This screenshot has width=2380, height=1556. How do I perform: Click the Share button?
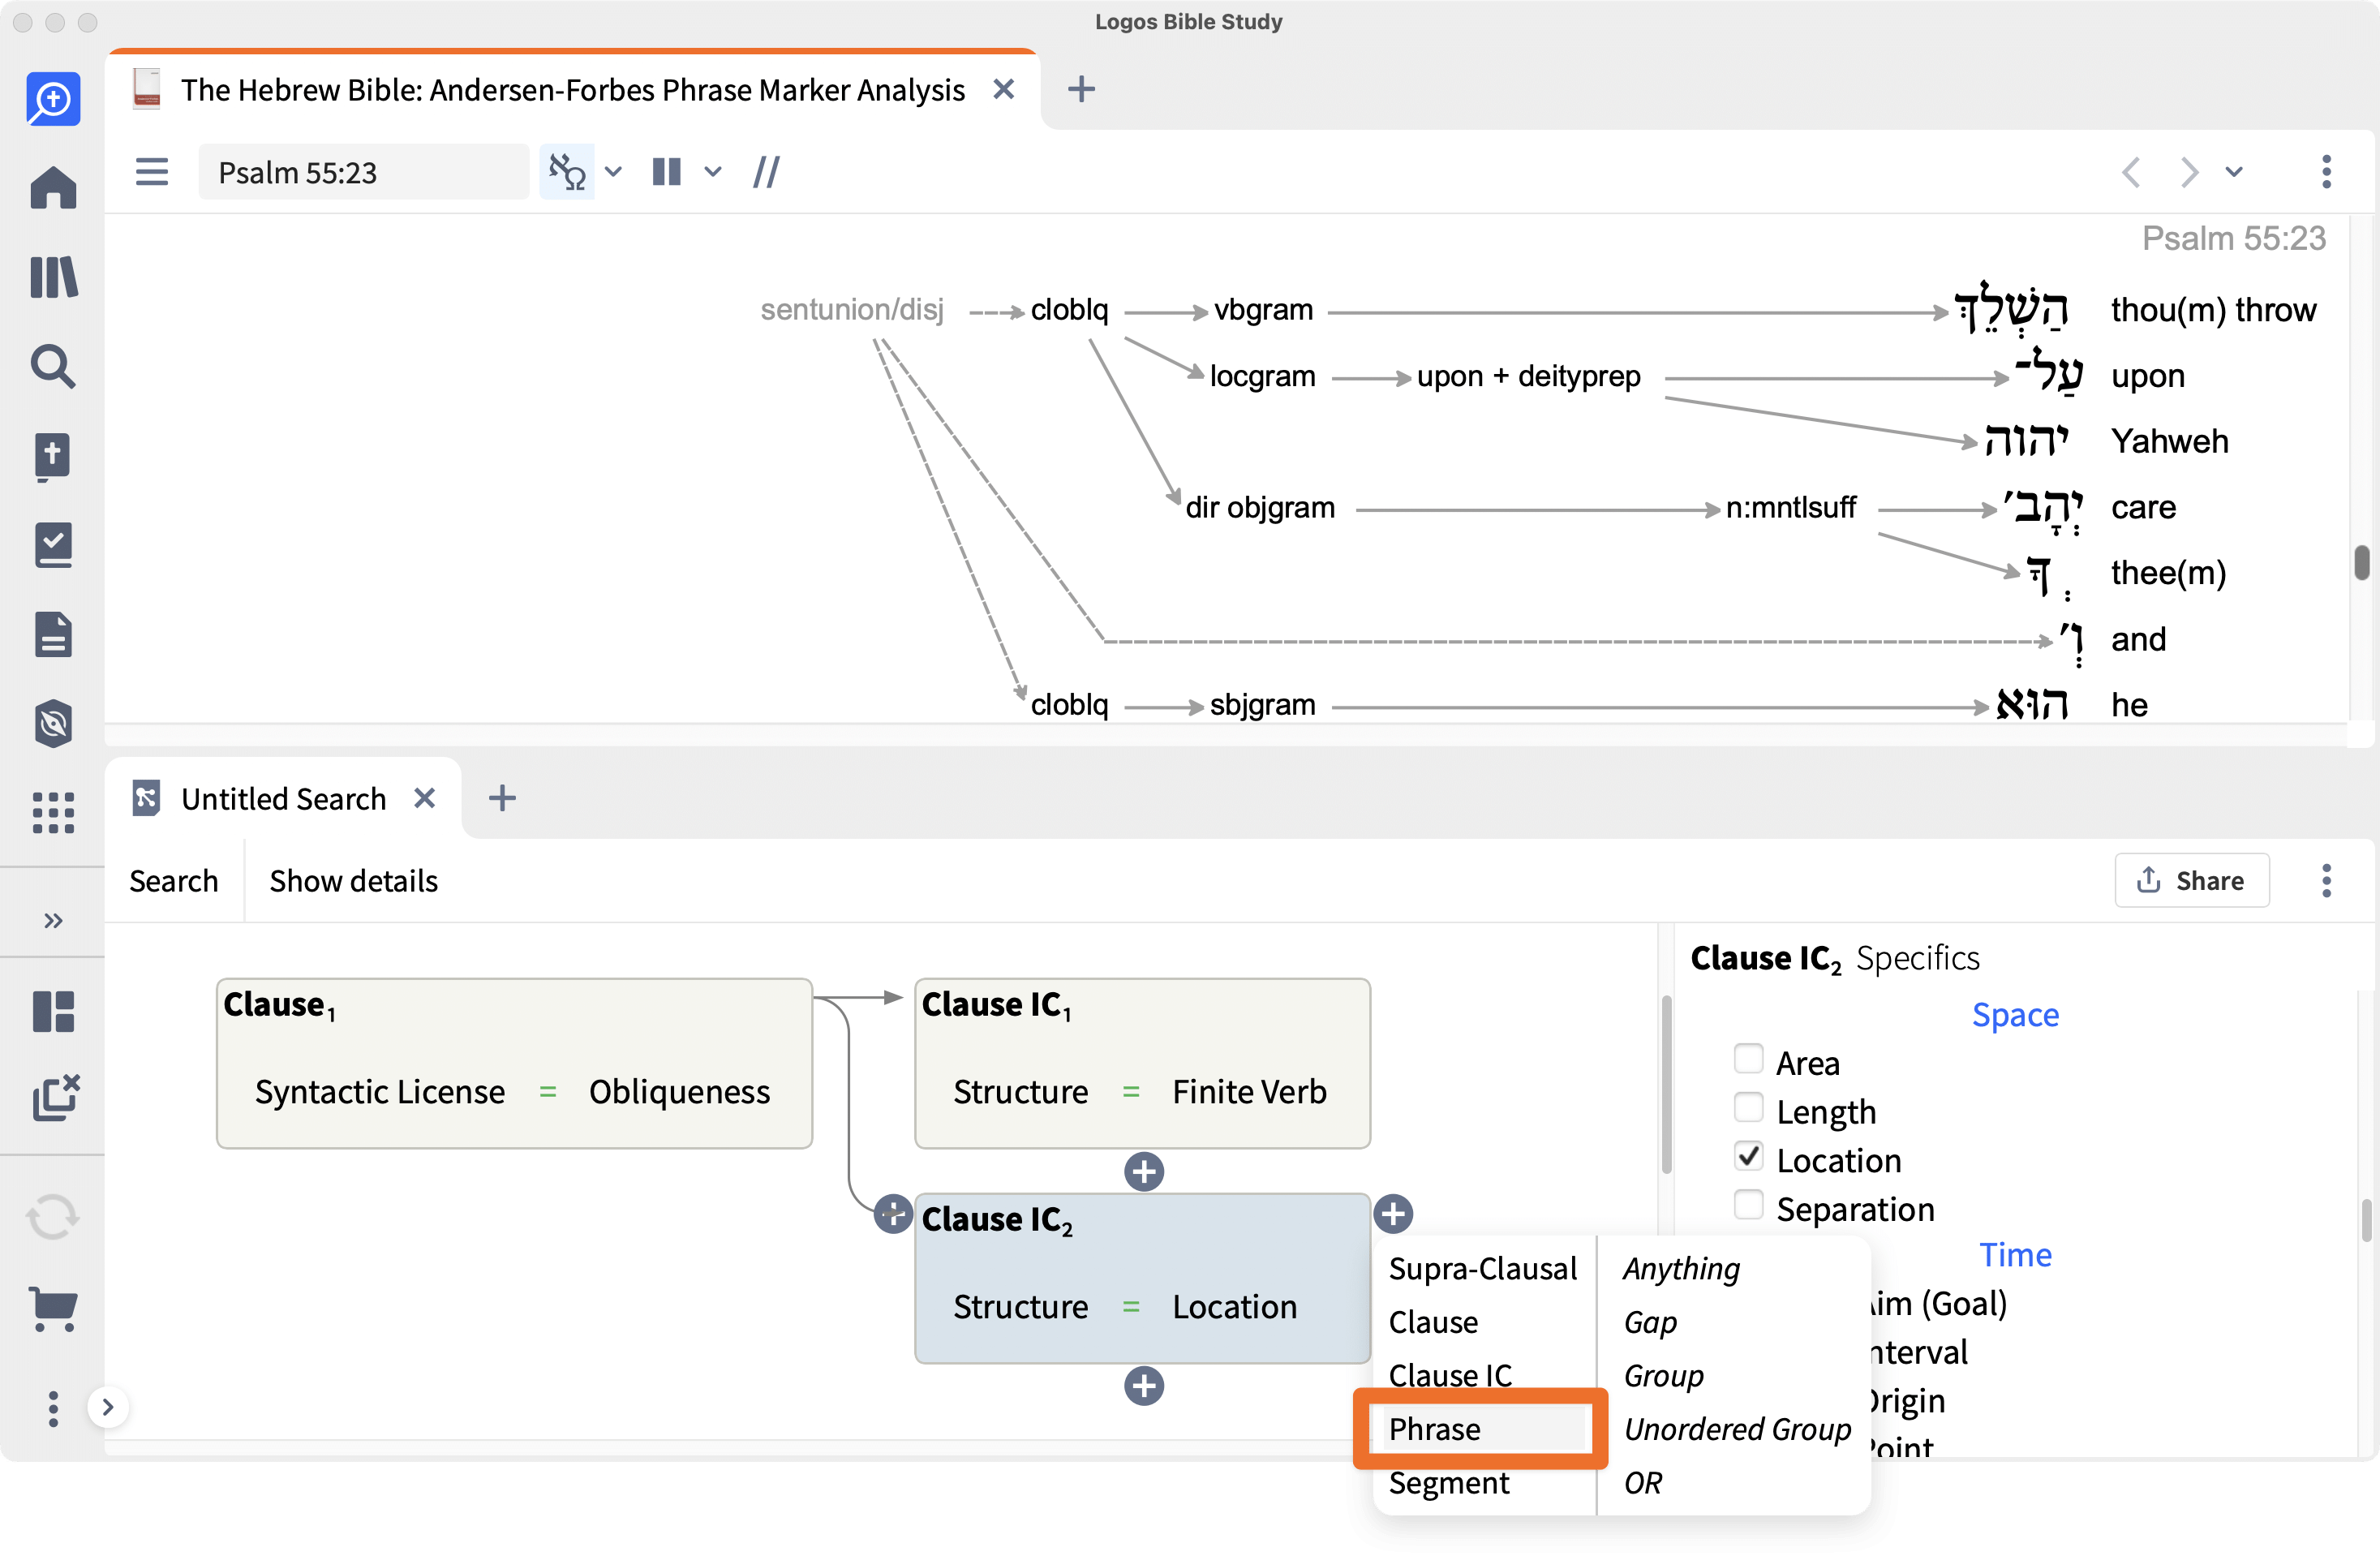point(2191,880)
